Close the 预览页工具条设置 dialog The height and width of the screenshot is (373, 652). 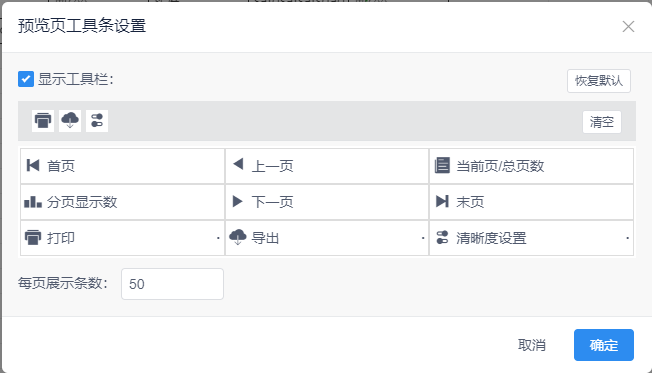(628, 27)
